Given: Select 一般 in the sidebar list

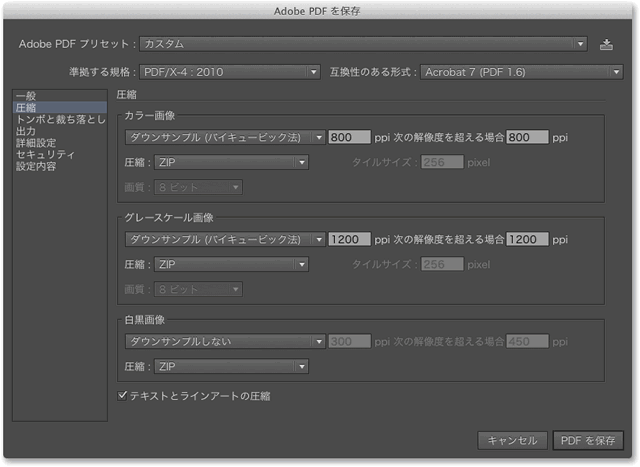Looking at the screenshot, I should 25,95.
